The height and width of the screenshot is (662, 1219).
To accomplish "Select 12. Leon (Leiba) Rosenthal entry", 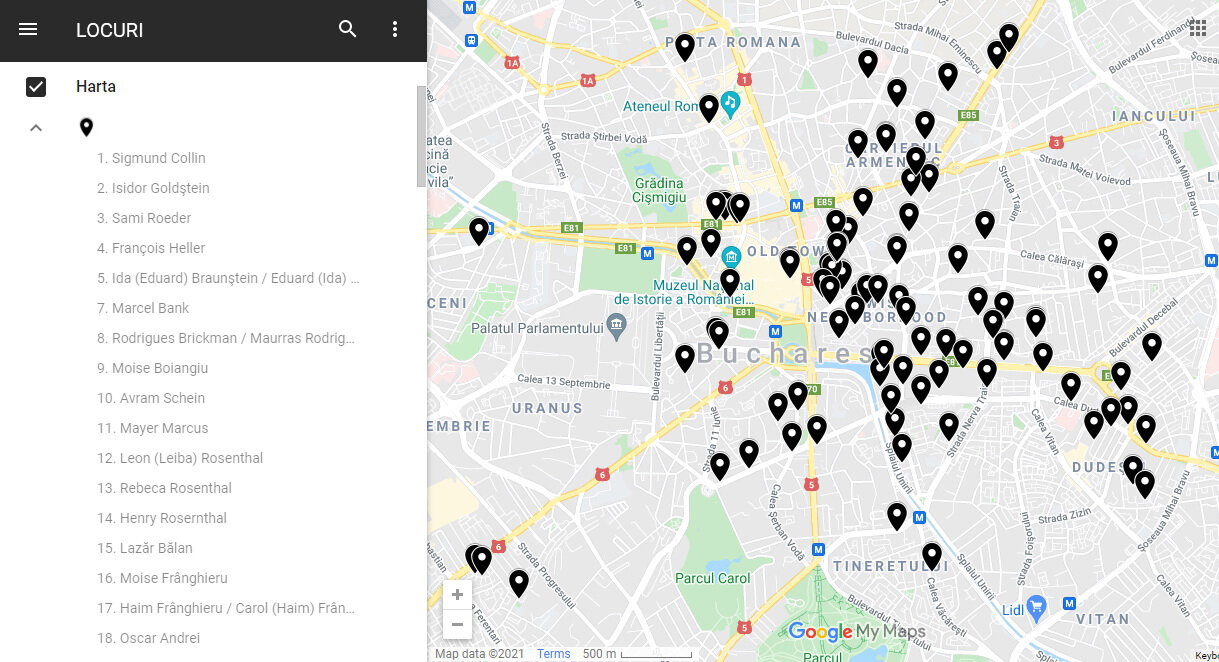I will click(x=180, y=458).
